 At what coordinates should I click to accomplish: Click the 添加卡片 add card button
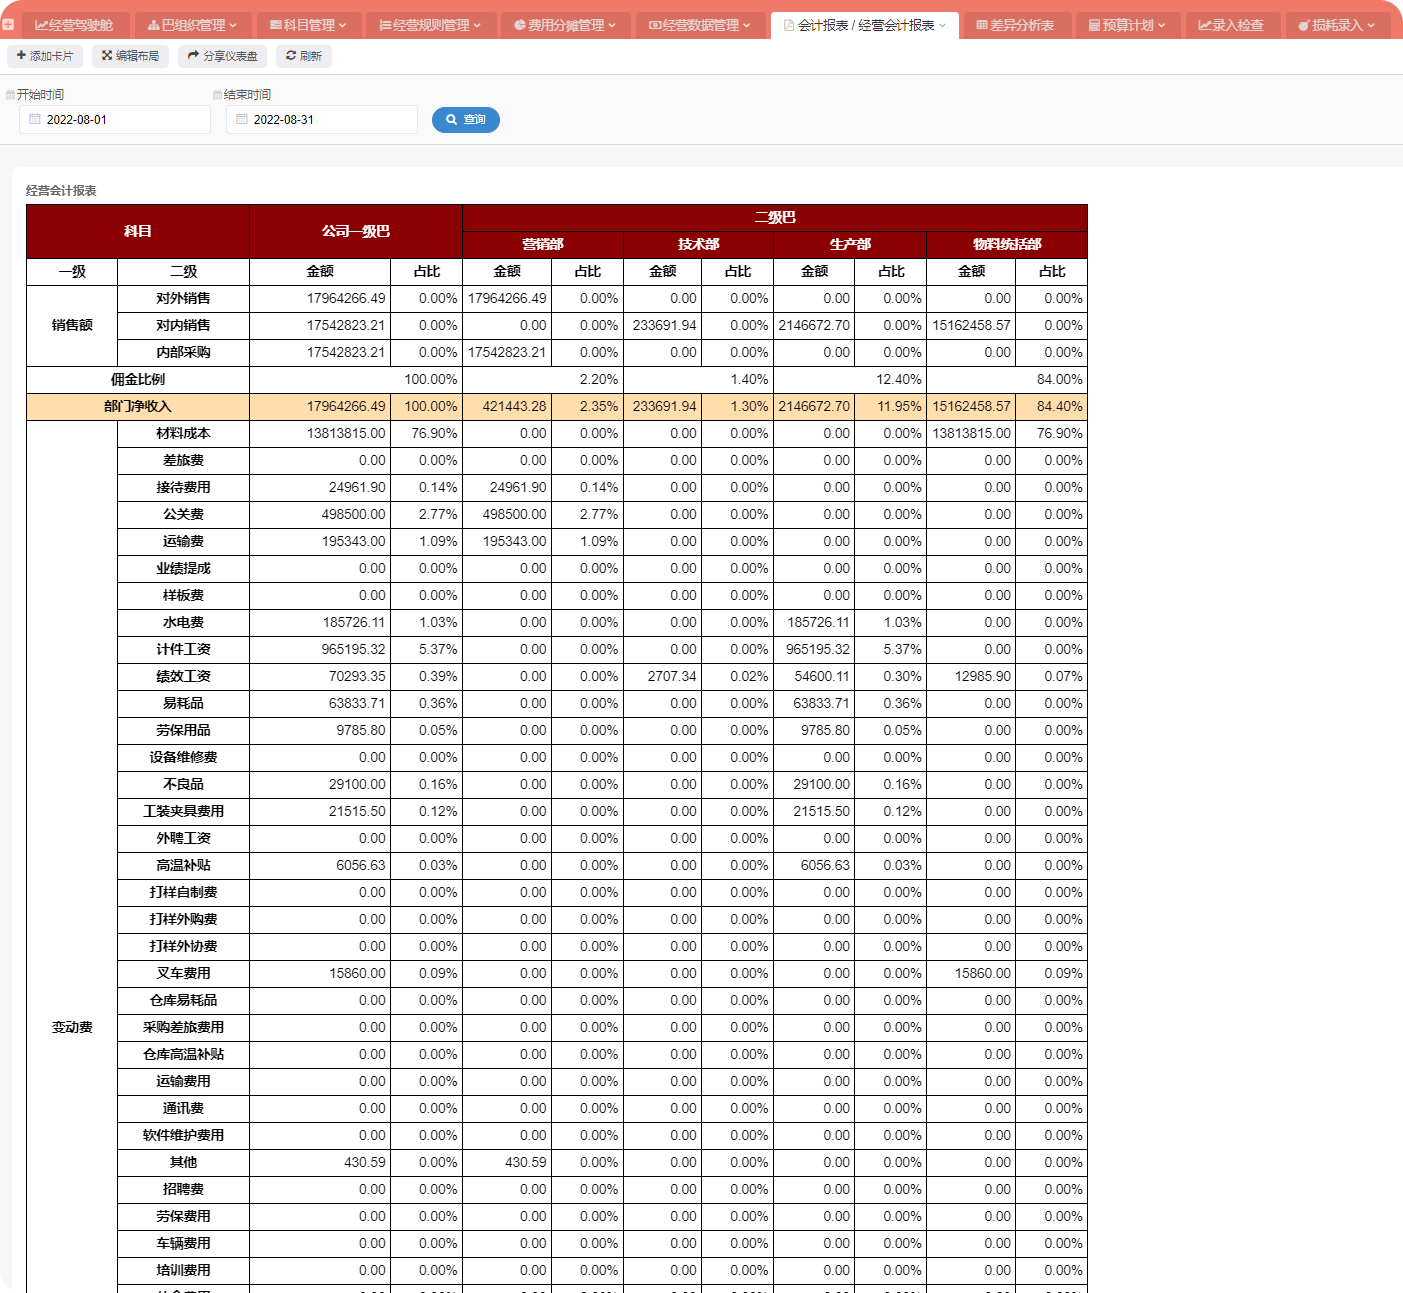45,56
